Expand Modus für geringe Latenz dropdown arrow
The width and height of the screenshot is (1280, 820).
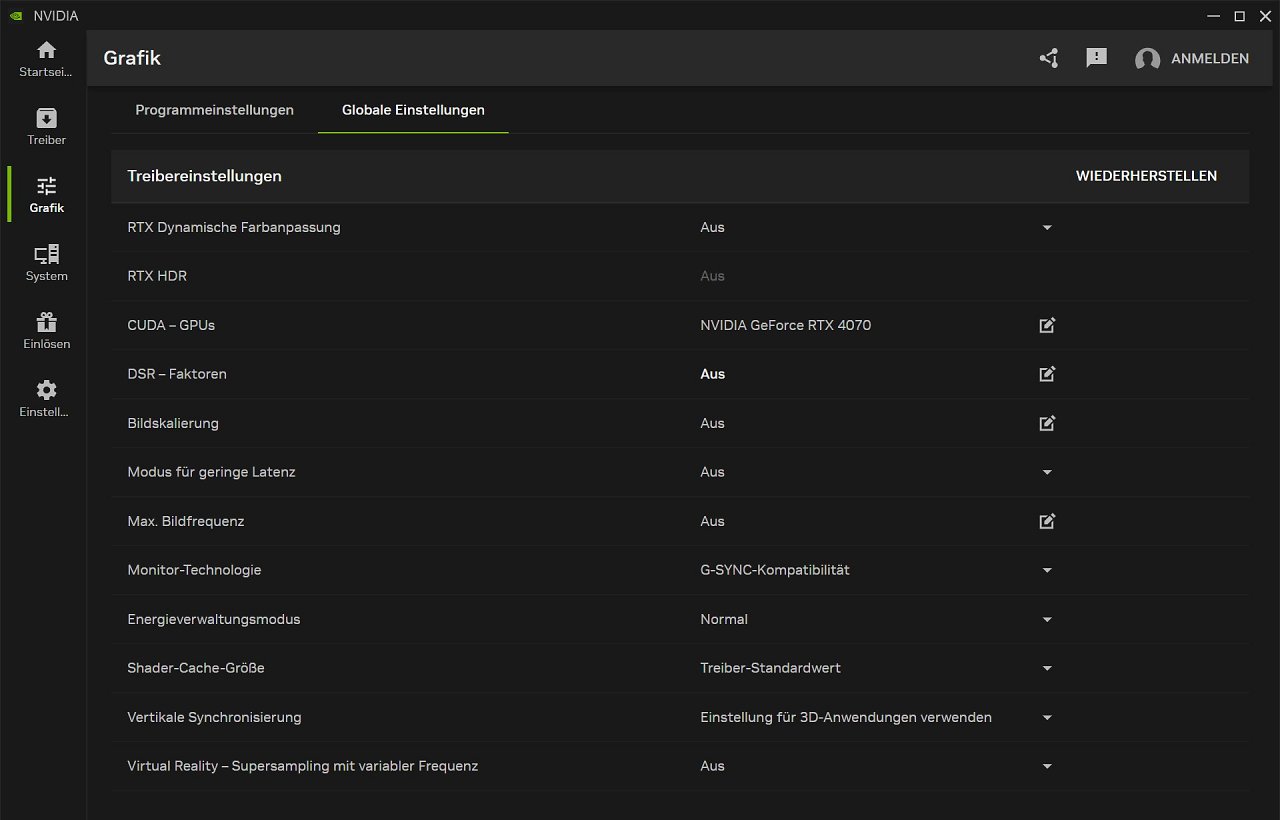point(1047,472)
